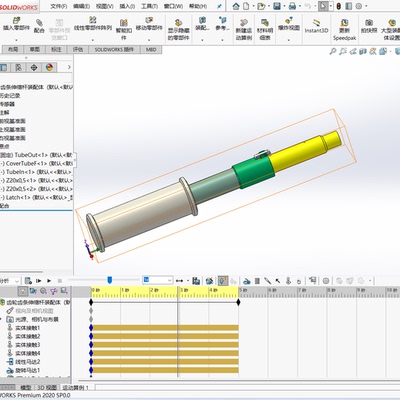The width and height of the screenshot is (400, 400).
Task: Open the motion study type dropdown
Action: 10,281
